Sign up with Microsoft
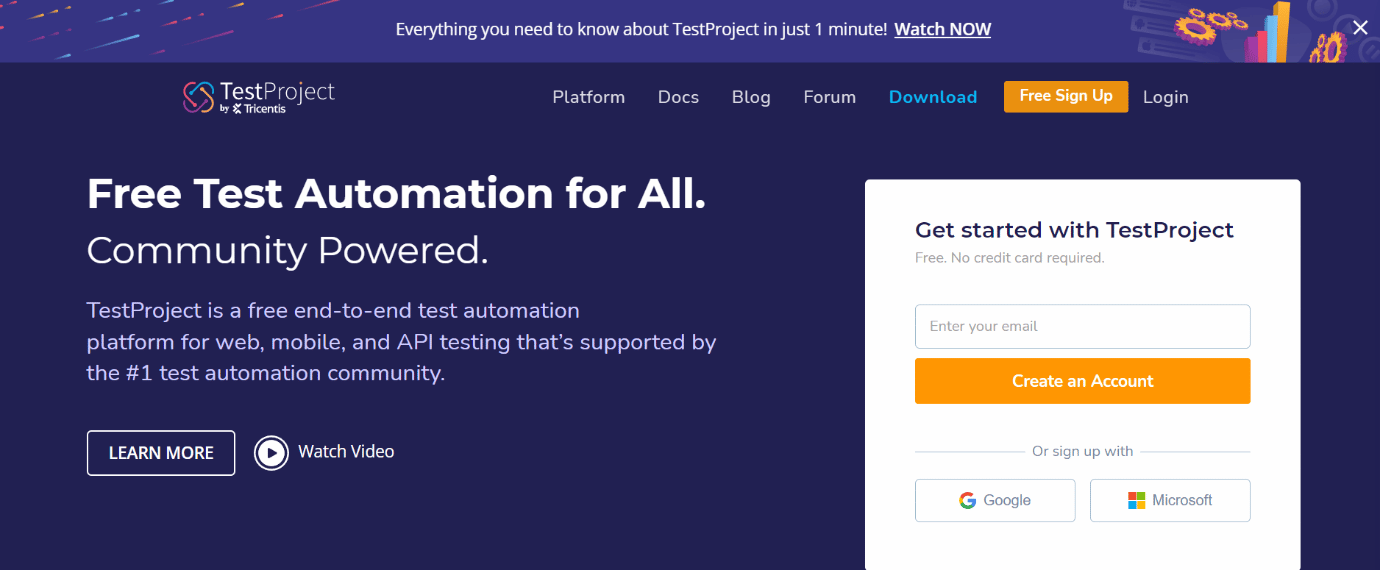1380x570 pixels. [1170, 500]
